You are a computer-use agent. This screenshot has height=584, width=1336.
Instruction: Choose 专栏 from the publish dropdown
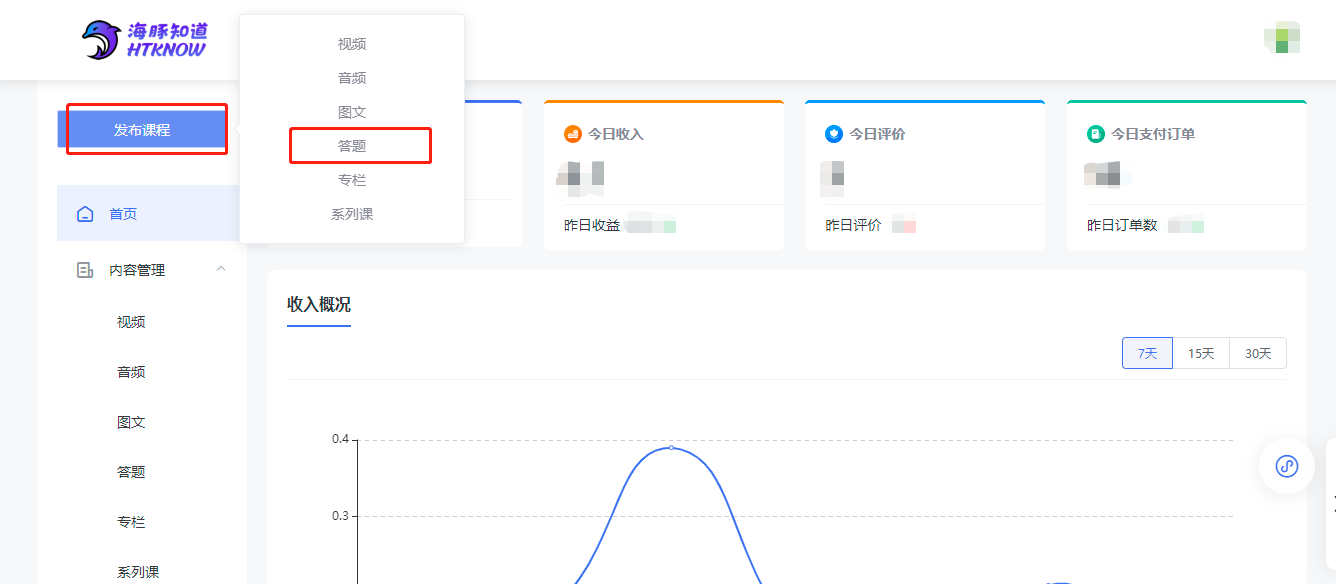(x=352, y=180)
